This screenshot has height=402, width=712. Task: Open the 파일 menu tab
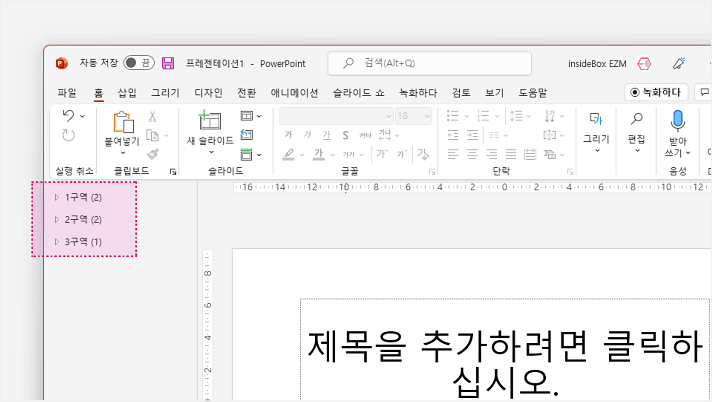coord(67,93)
